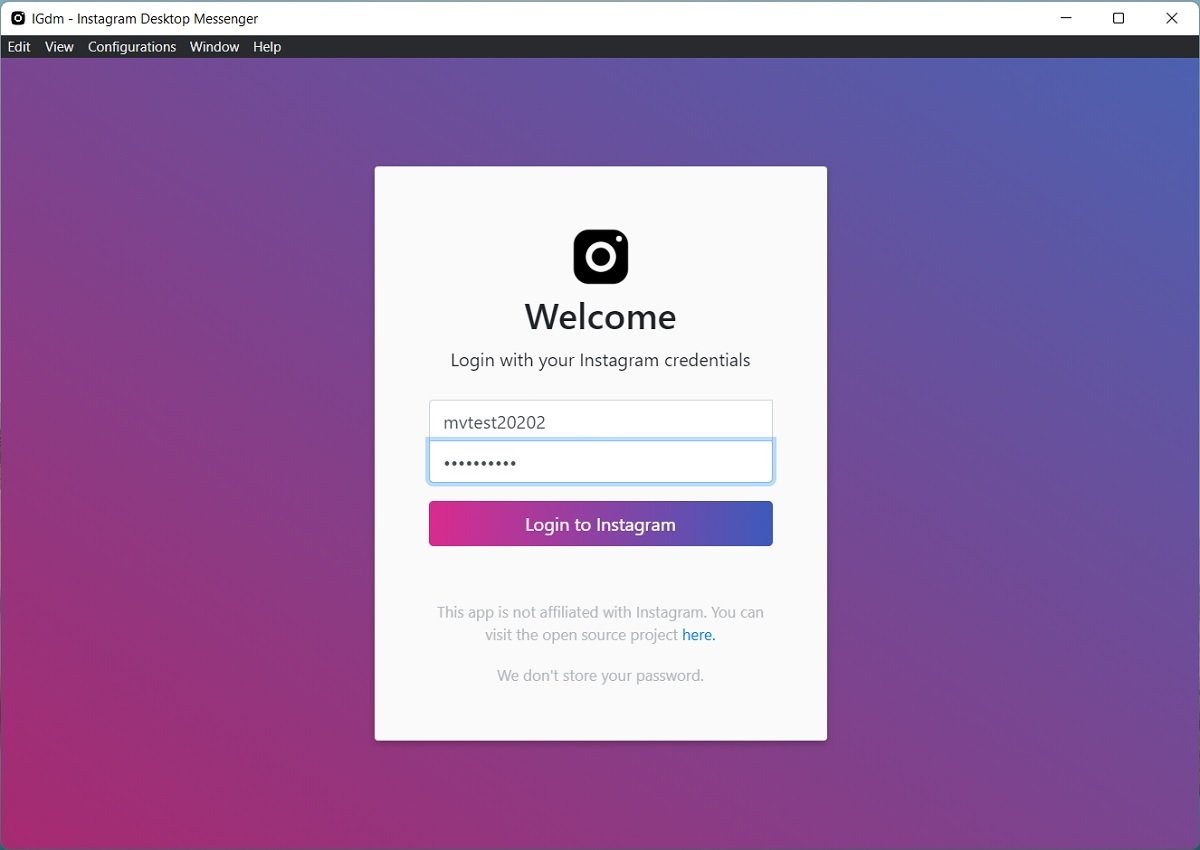The image size is (1200, 850).
Task: Open the Configurations menu
Action: [132, 47]
